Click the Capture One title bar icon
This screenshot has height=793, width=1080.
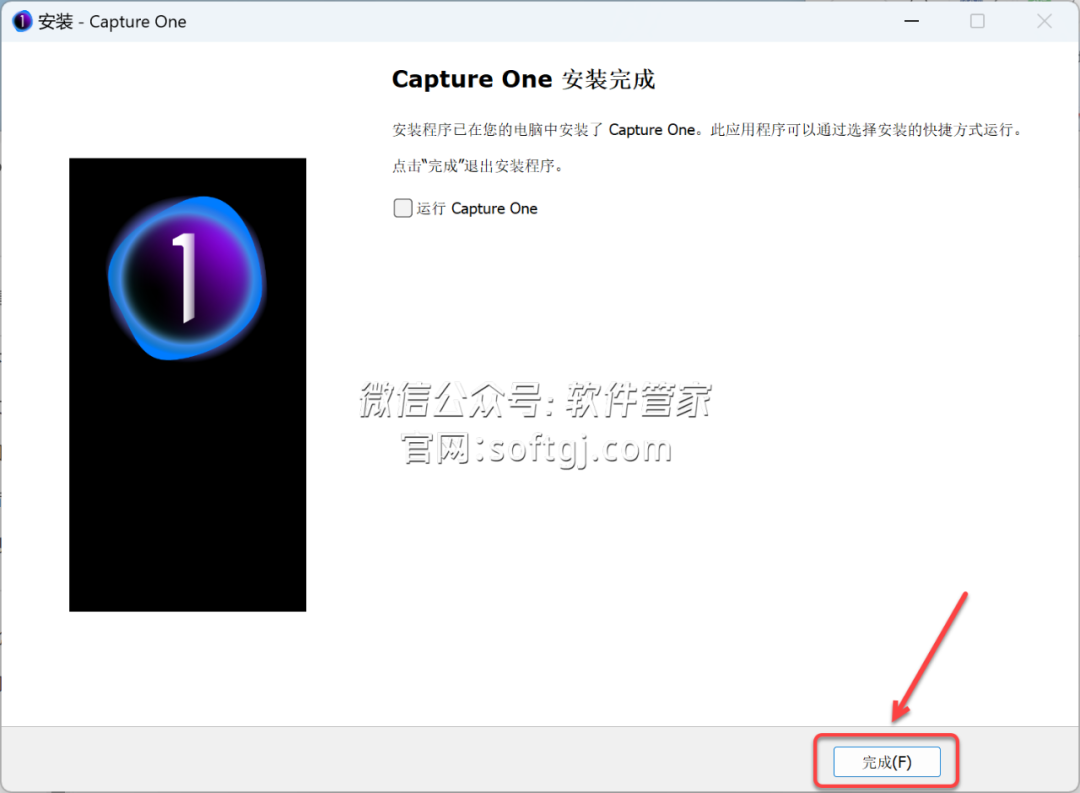click(x=21, y=21)
